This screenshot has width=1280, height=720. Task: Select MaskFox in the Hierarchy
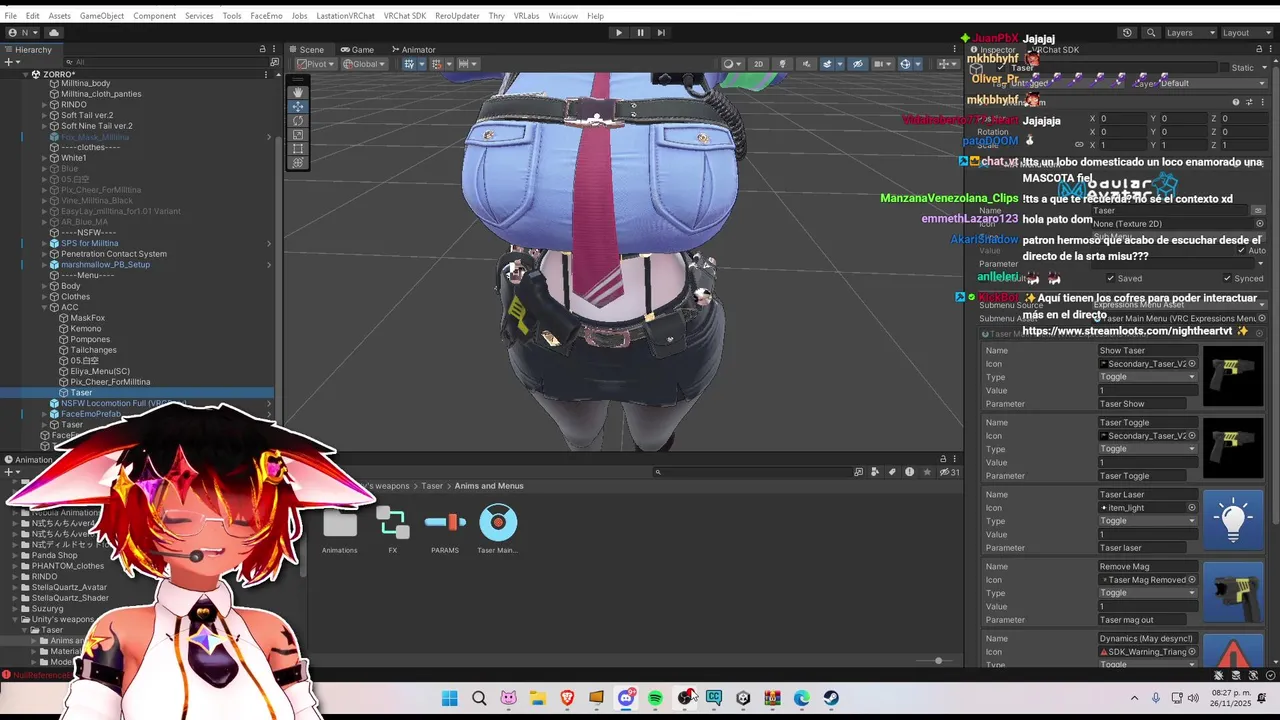[88, 318]
